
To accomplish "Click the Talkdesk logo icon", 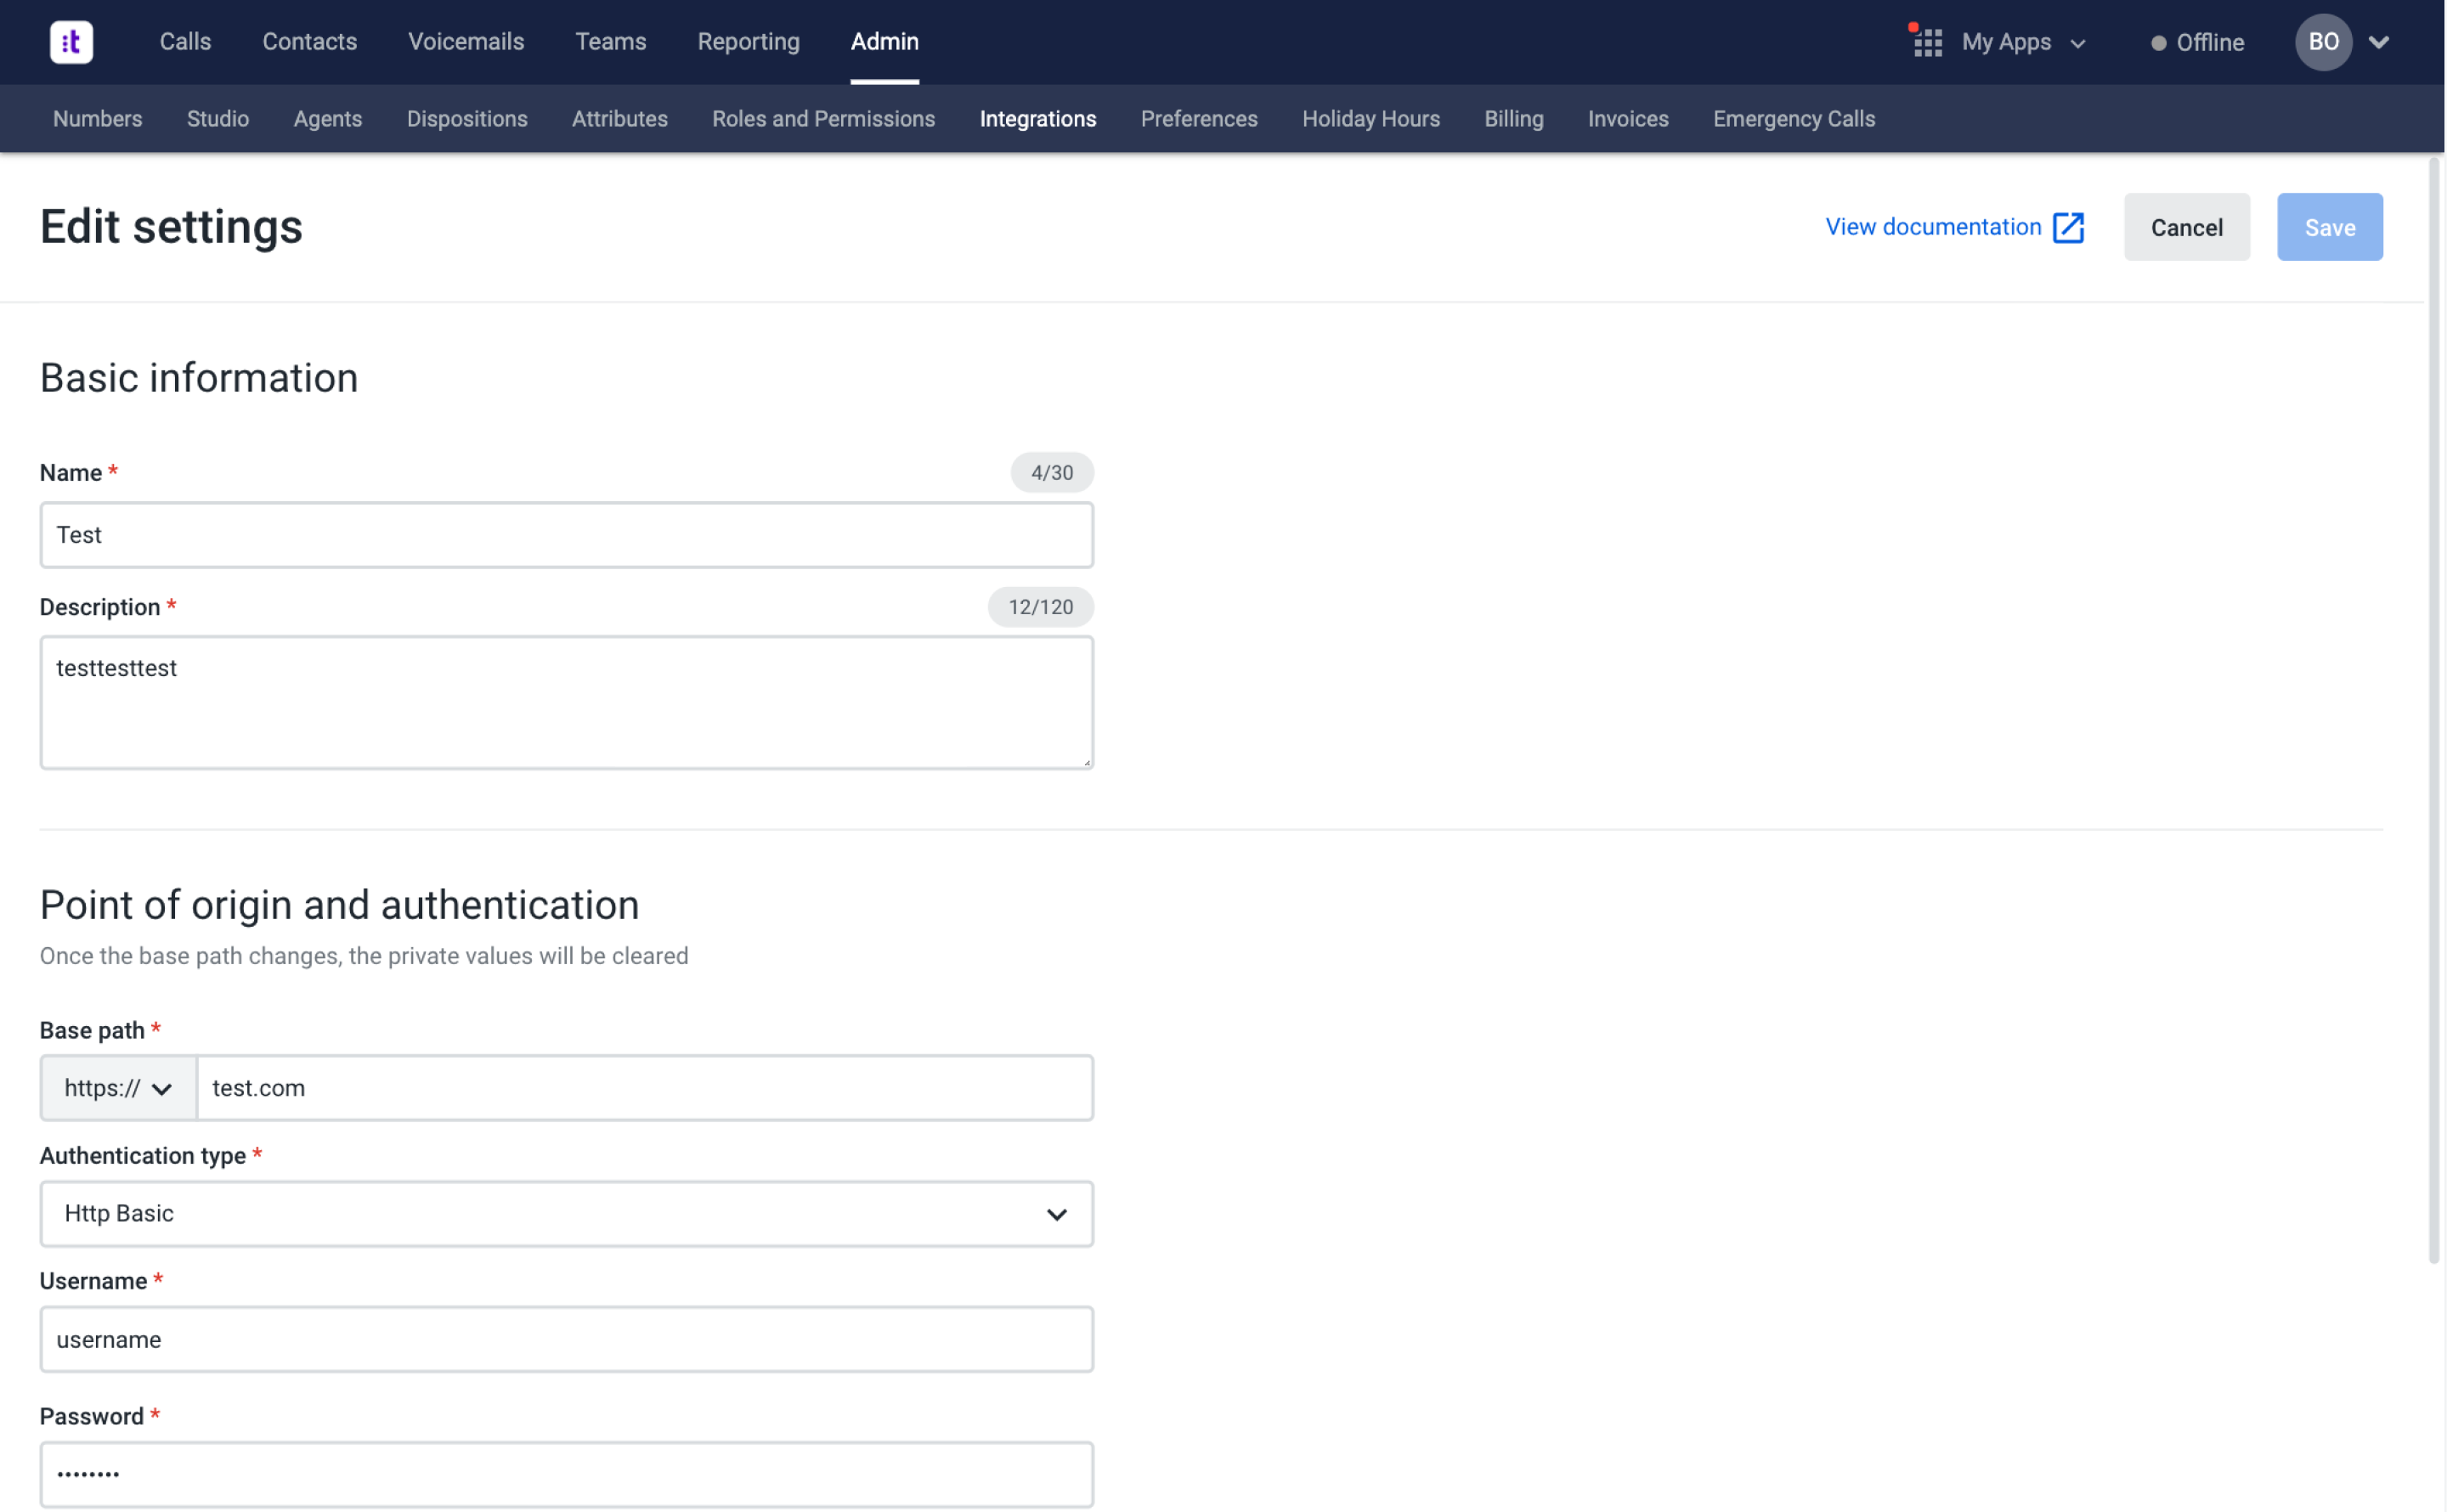I will (71, 42).
